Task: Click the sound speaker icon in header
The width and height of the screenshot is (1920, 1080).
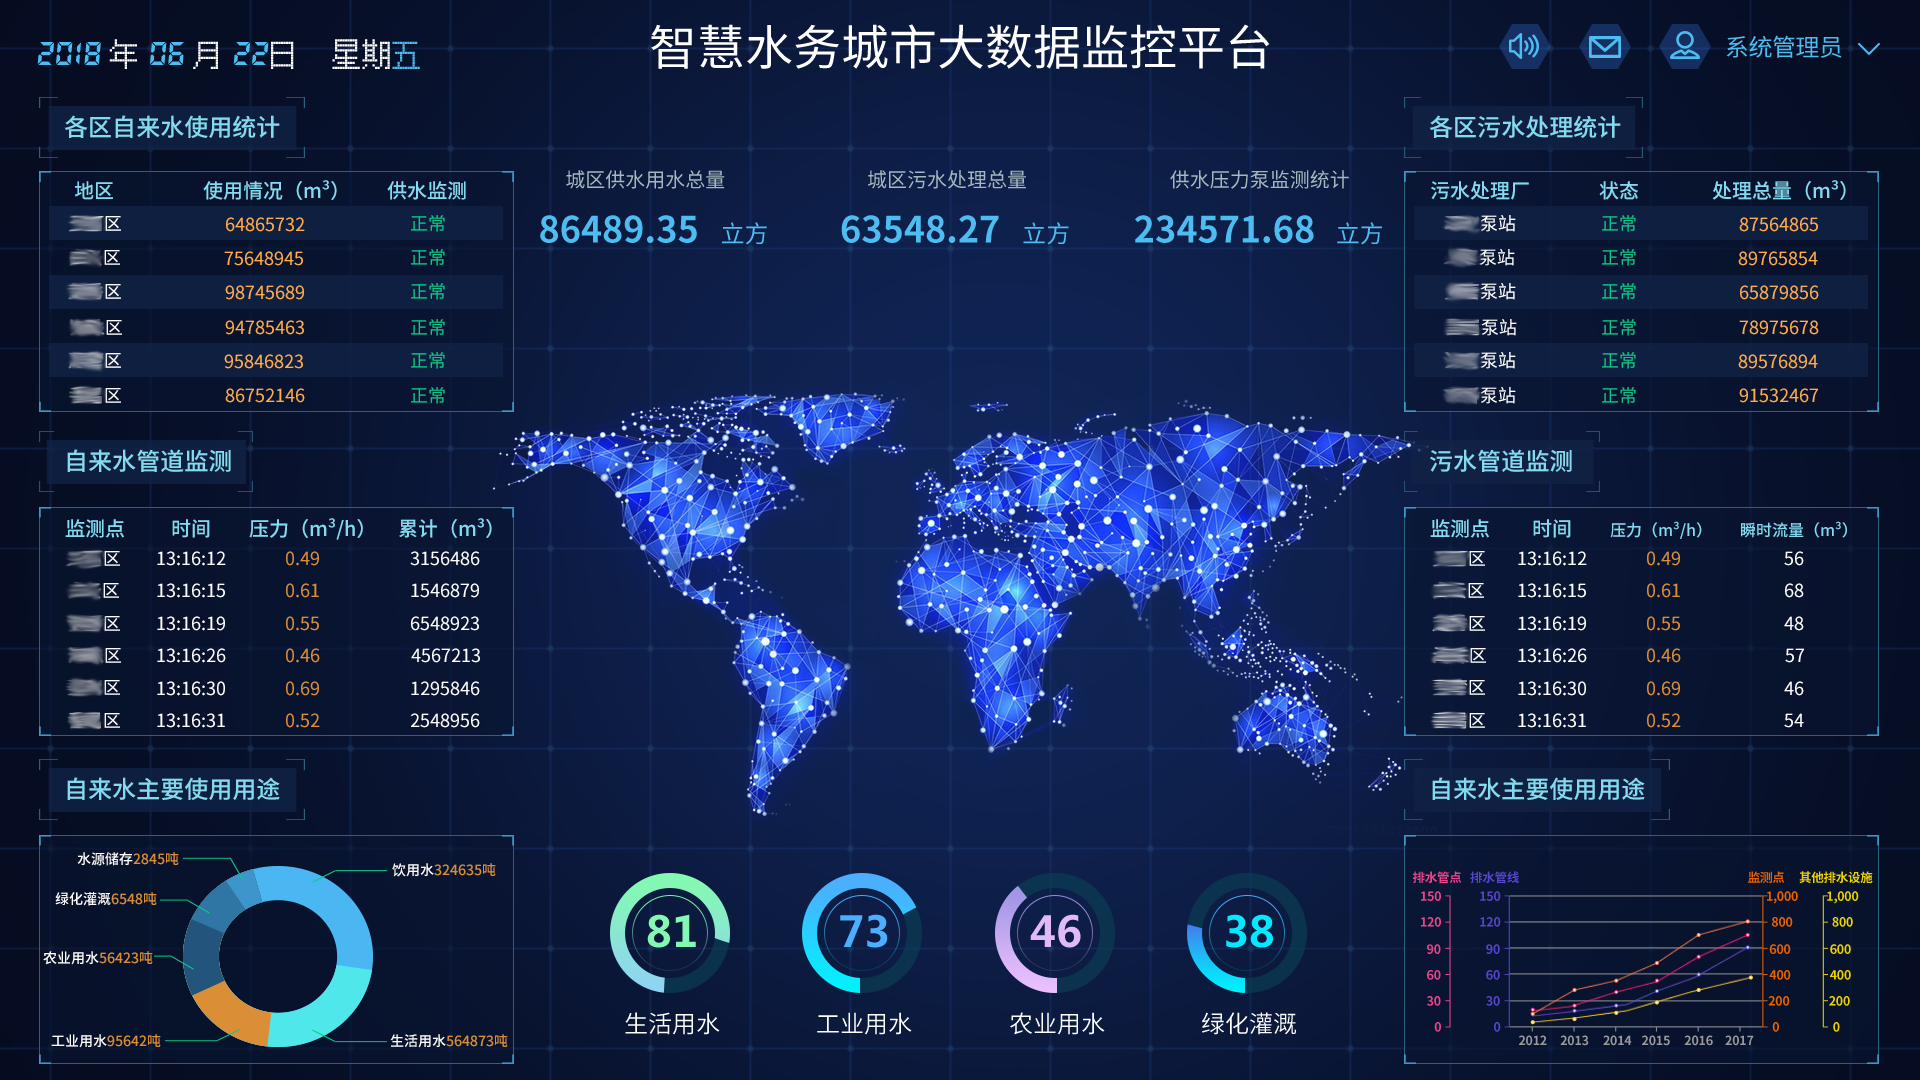Action: (1523, 47)
